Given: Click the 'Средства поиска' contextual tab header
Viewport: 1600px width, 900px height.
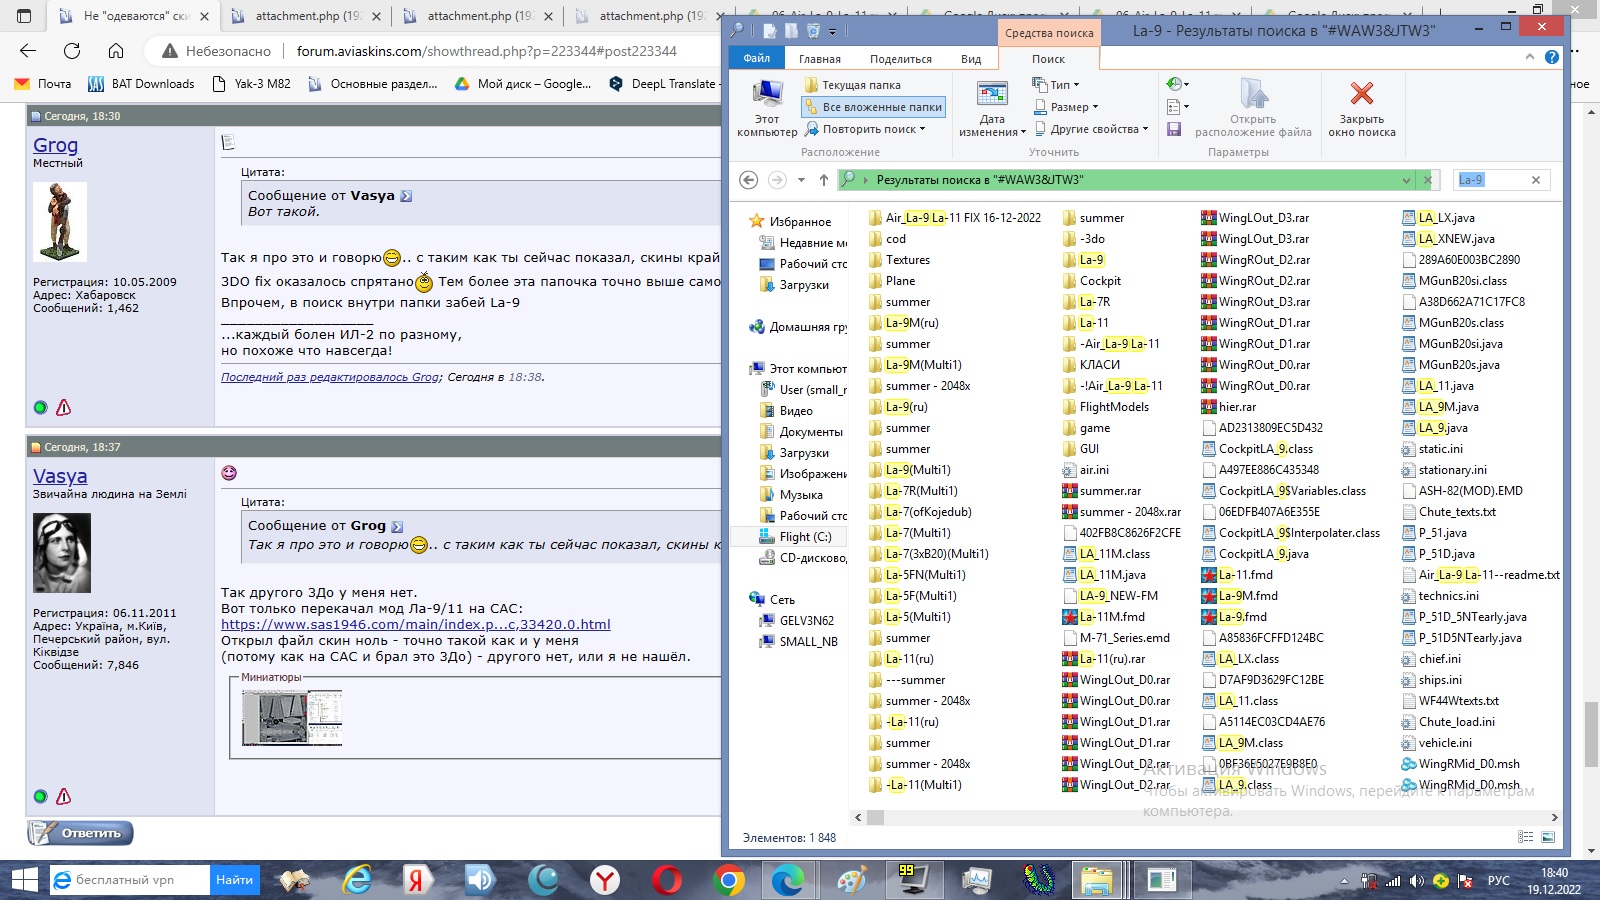Looking at the screenshot, I should (x=1049, y=33).
